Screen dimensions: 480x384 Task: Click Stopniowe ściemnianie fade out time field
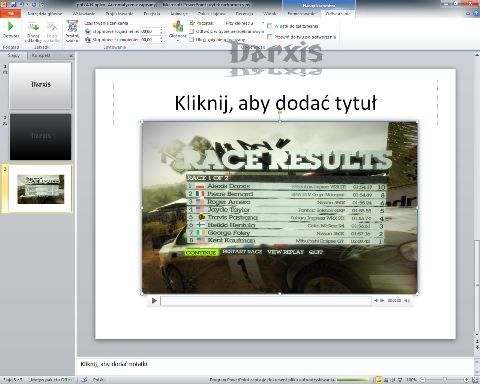pyautogui.click(x=150, y=40)
